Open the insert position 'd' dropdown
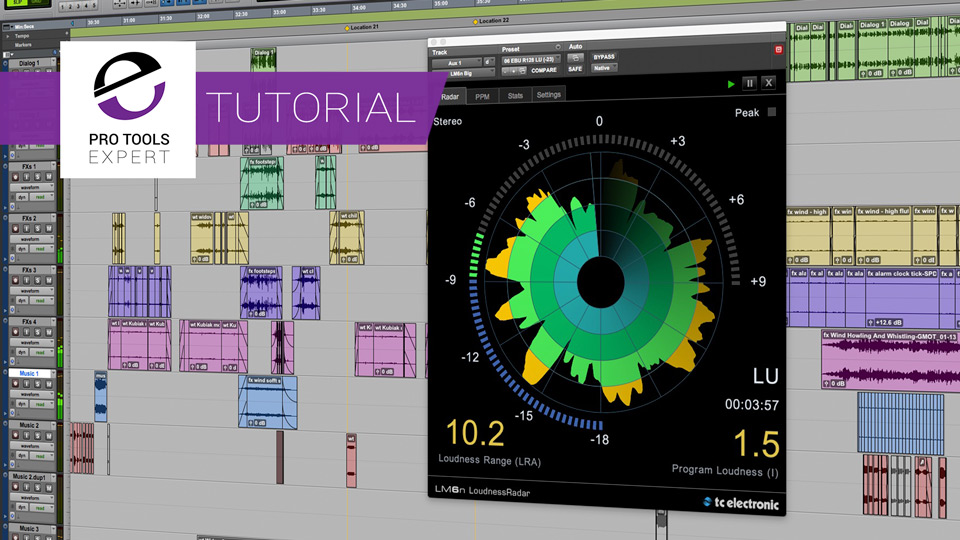The height and width of the screenshot is (540, 960). [489, 62]
